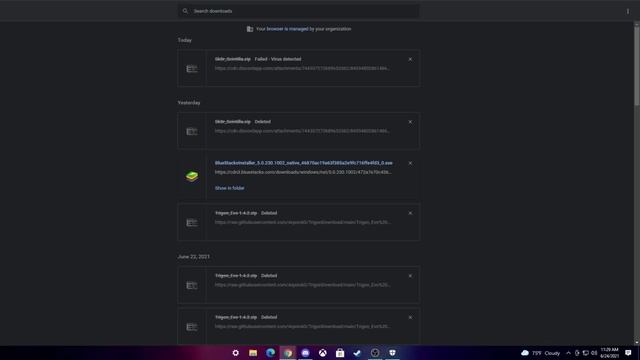This screenshot has width=640, height=360.
Task: Click the magnifier icon in the search bar
Action: tap(185, 11)
